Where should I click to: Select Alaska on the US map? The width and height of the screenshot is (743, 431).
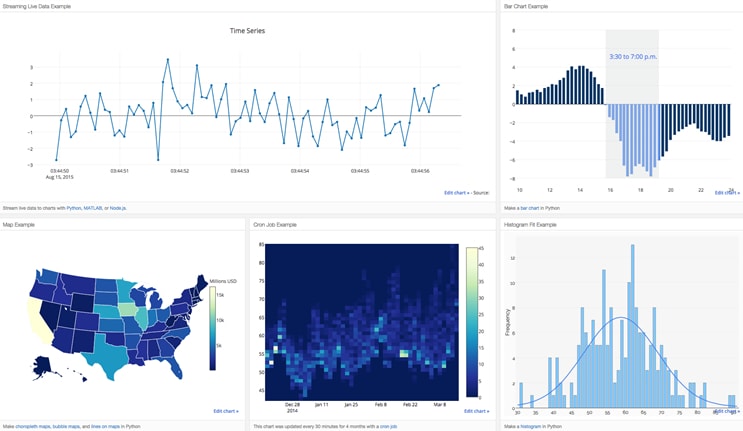coord(44,366)
